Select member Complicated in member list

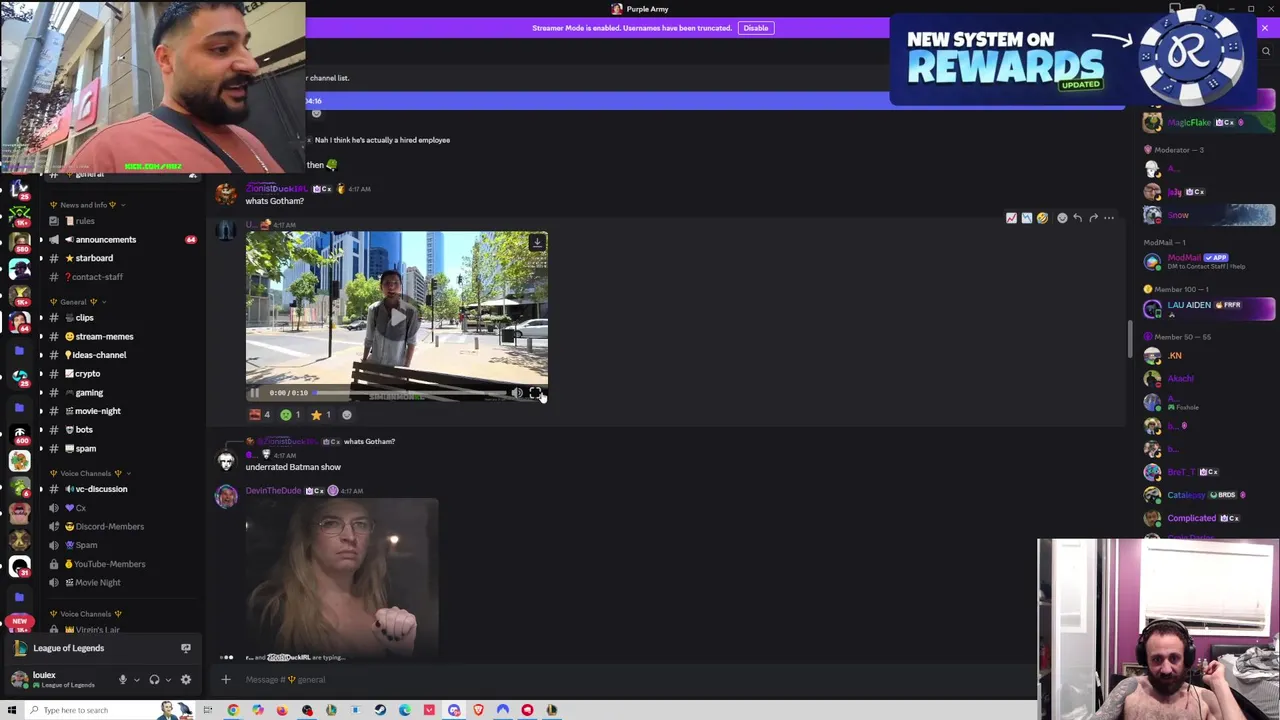pyautogui.click(x=1209, y=518)
